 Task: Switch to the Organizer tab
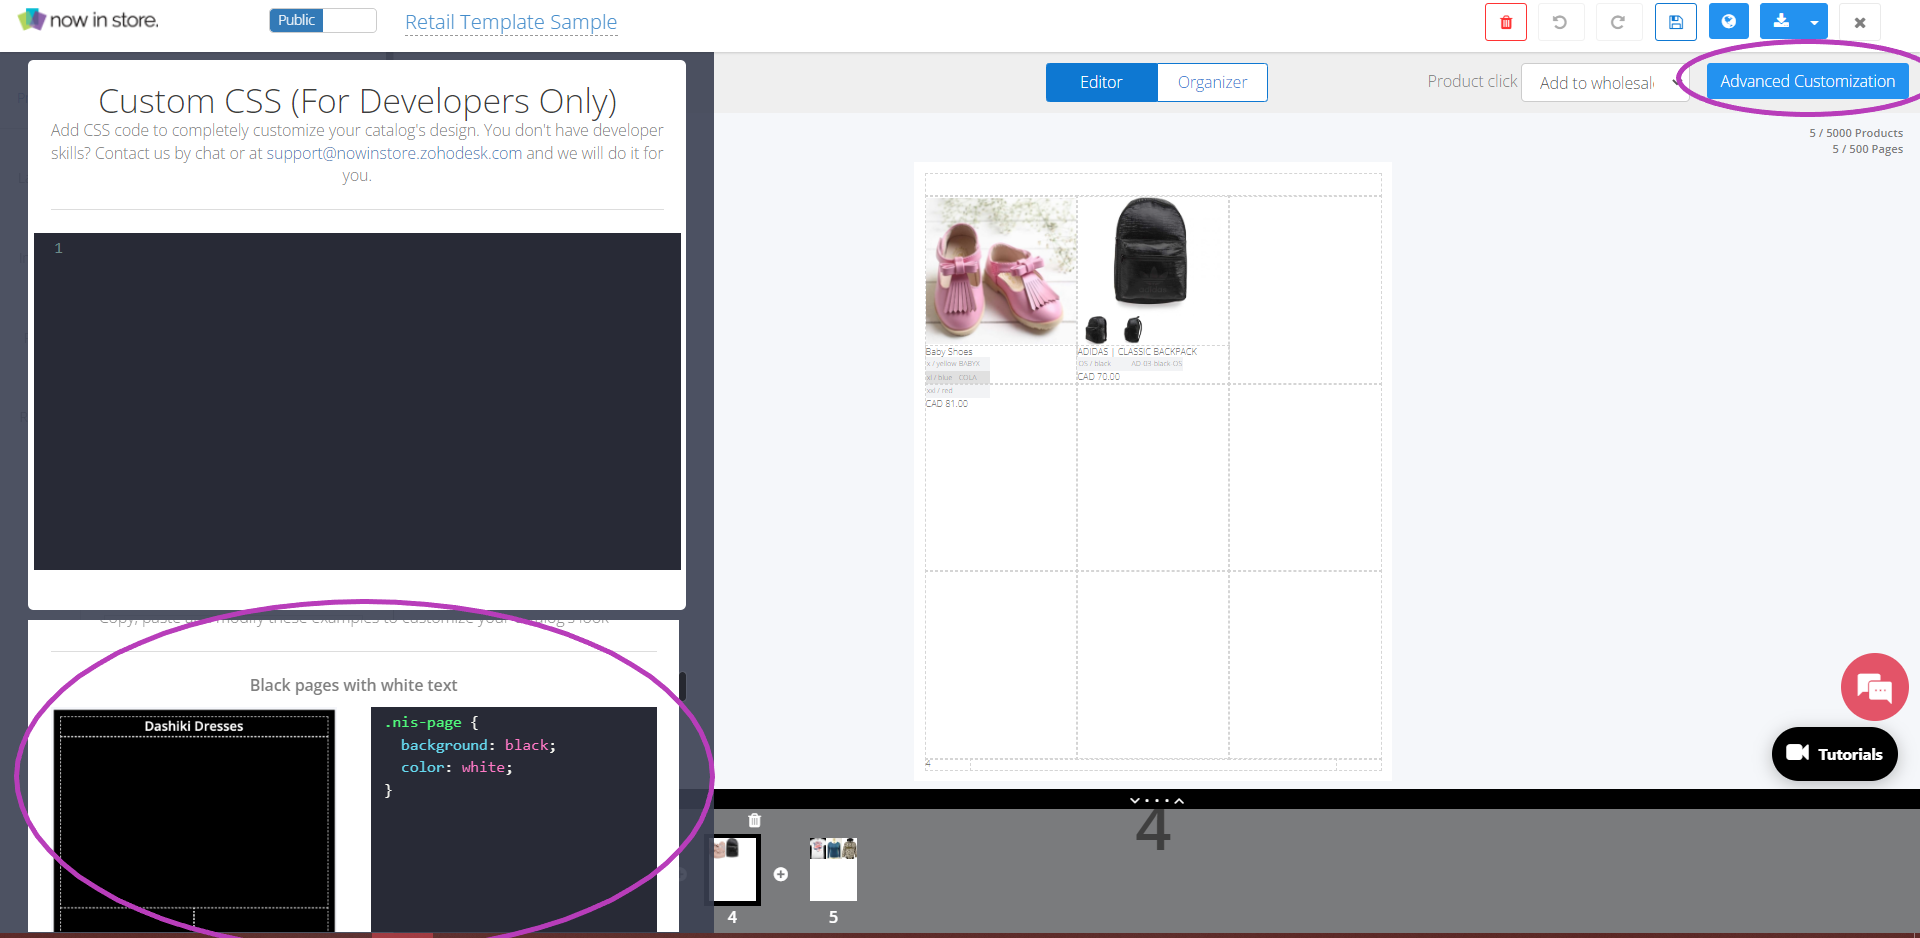coord(1212,83)
